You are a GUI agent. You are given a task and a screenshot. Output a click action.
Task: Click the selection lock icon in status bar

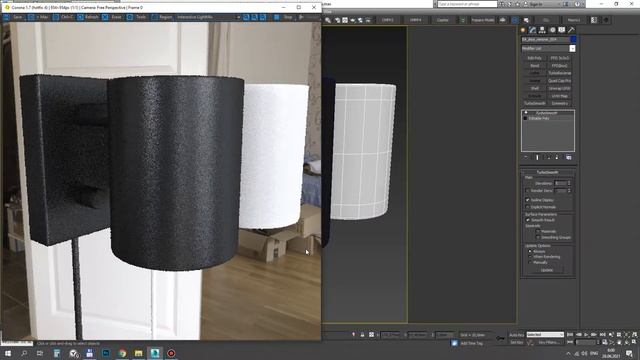[362, 335]
